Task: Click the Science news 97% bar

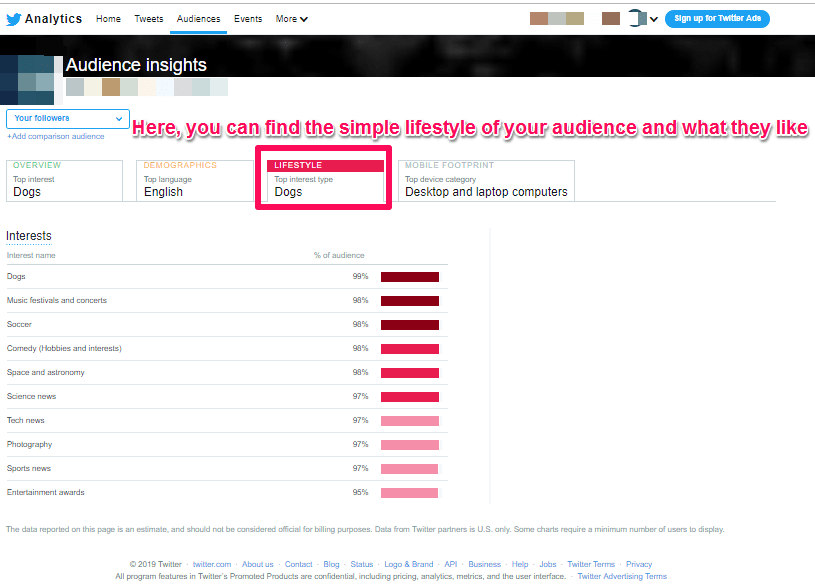Action: click(410, 397)
